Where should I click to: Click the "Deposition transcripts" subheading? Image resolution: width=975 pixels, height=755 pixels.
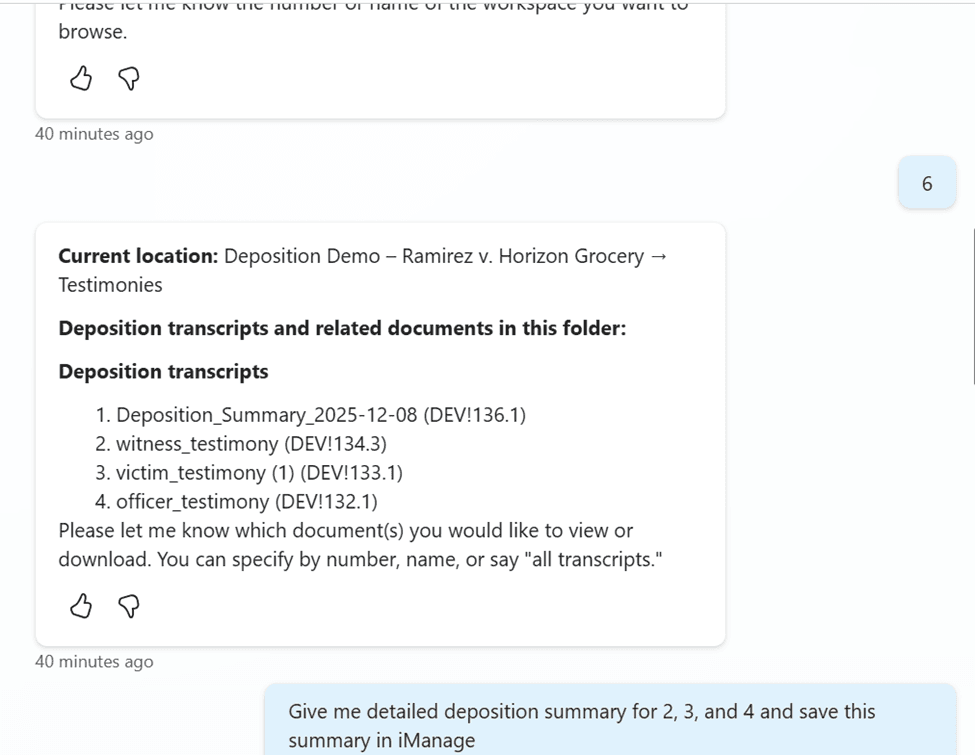pyautogui.click(x=163, y=372)
